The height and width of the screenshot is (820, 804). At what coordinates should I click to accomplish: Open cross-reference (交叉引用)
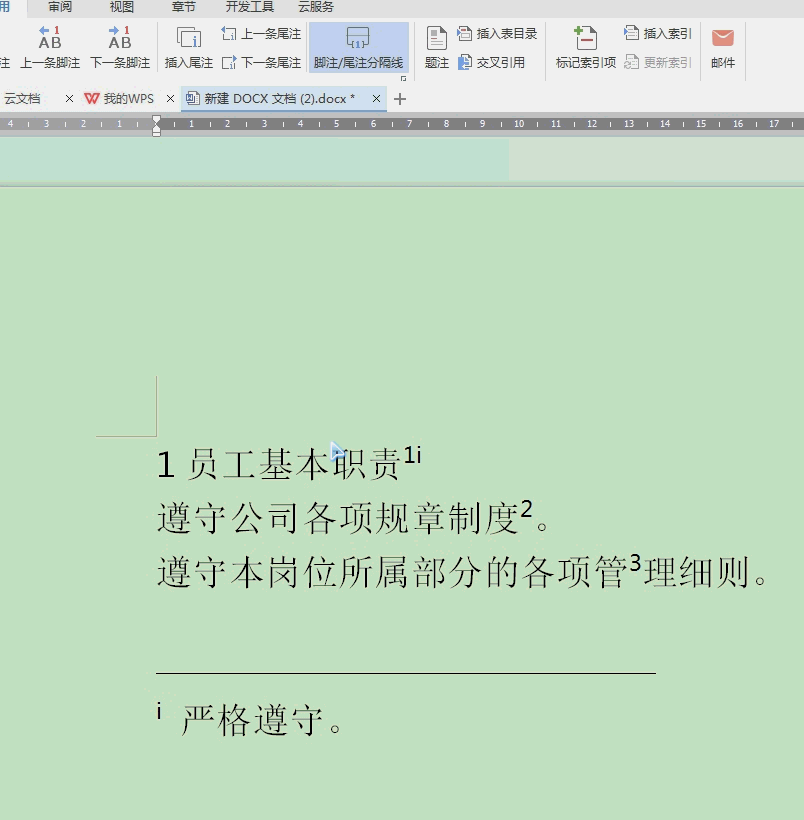tap(491, 63)
